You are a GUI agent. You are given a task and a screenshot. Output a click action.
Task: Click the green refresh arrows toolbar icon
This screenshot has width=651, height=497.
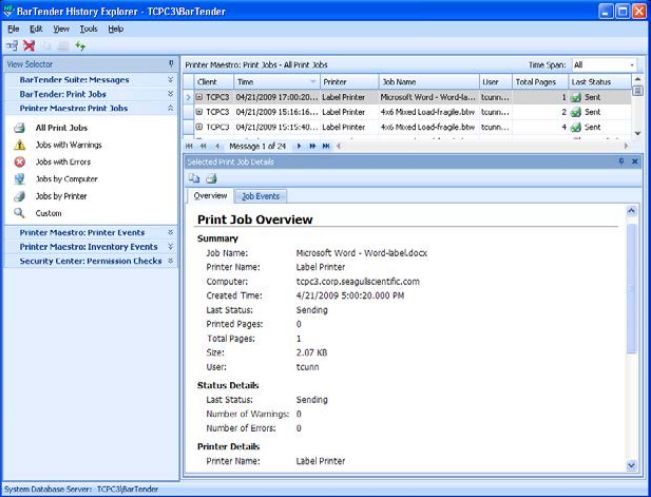pyautogui.click(x=81, y=46)
